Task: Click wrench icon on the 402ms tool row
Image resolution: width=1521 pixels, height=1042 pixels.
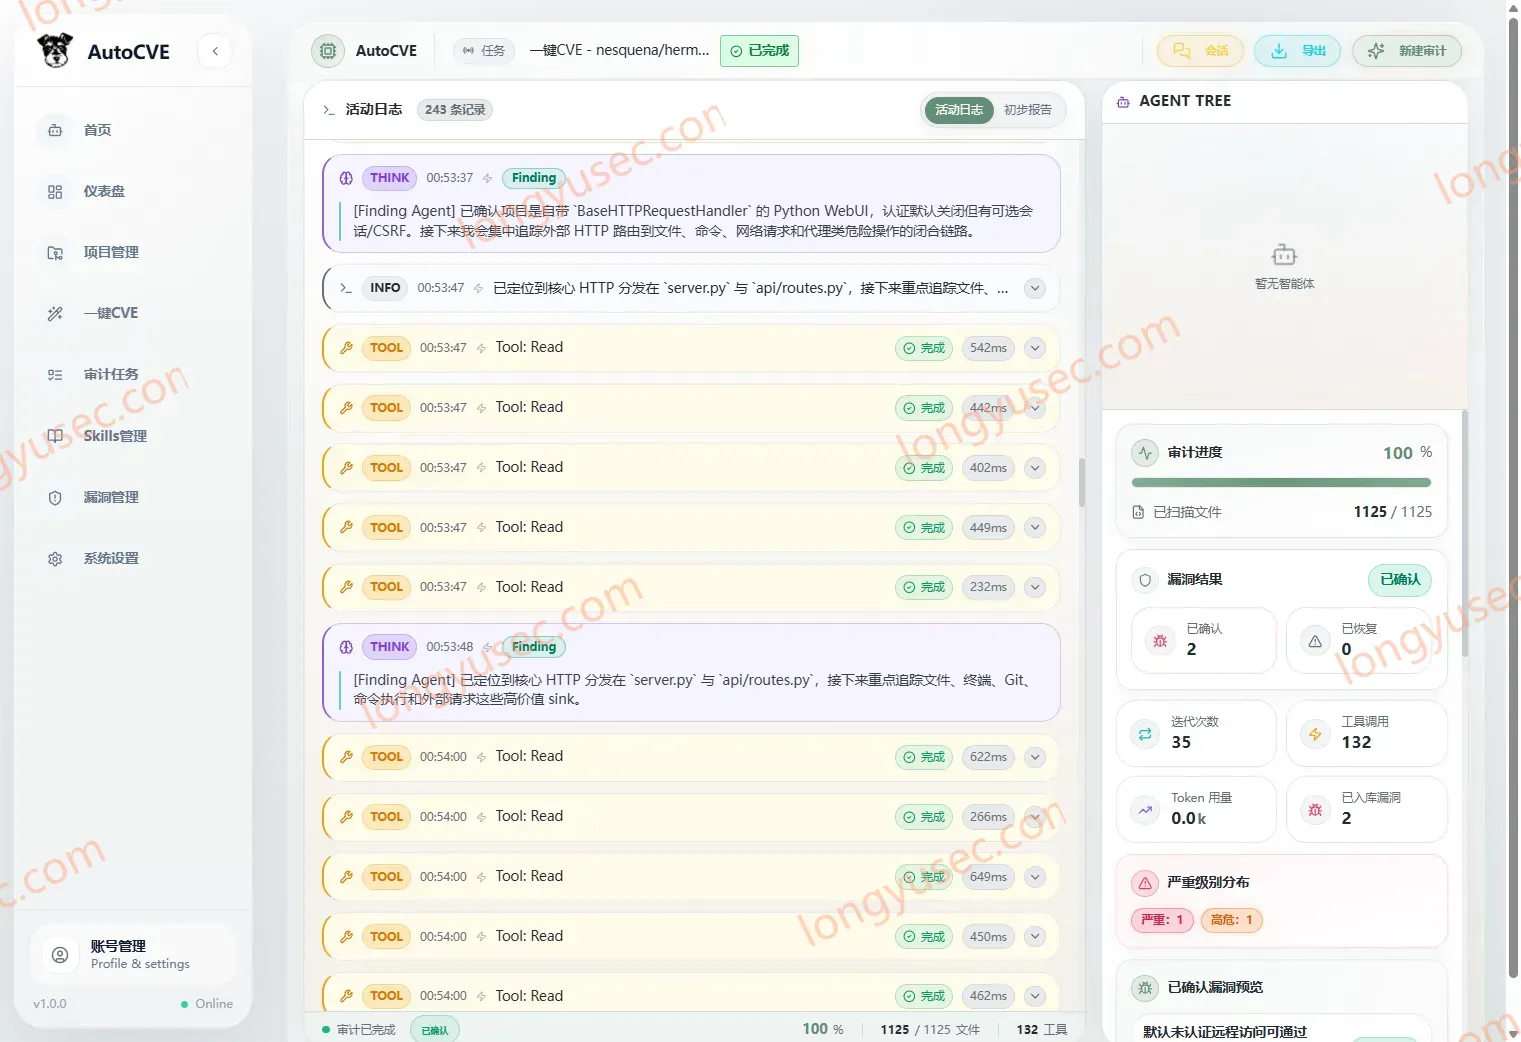Action: (x=346, y=468)
